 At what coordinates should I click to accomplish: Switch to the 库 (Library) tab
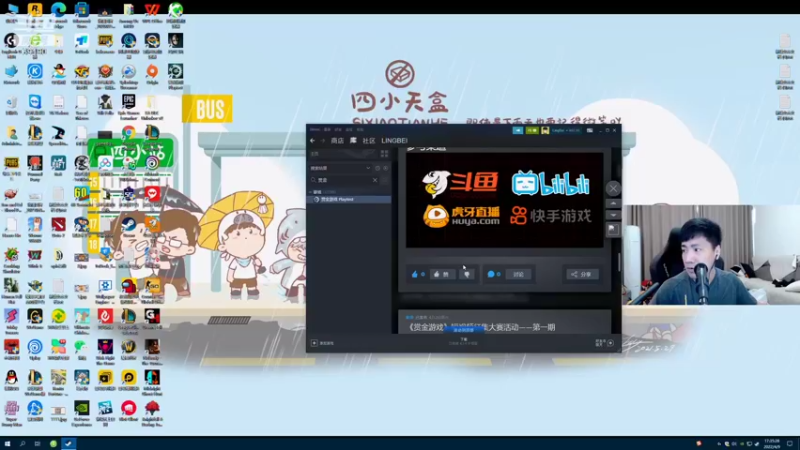coord(353,140)
